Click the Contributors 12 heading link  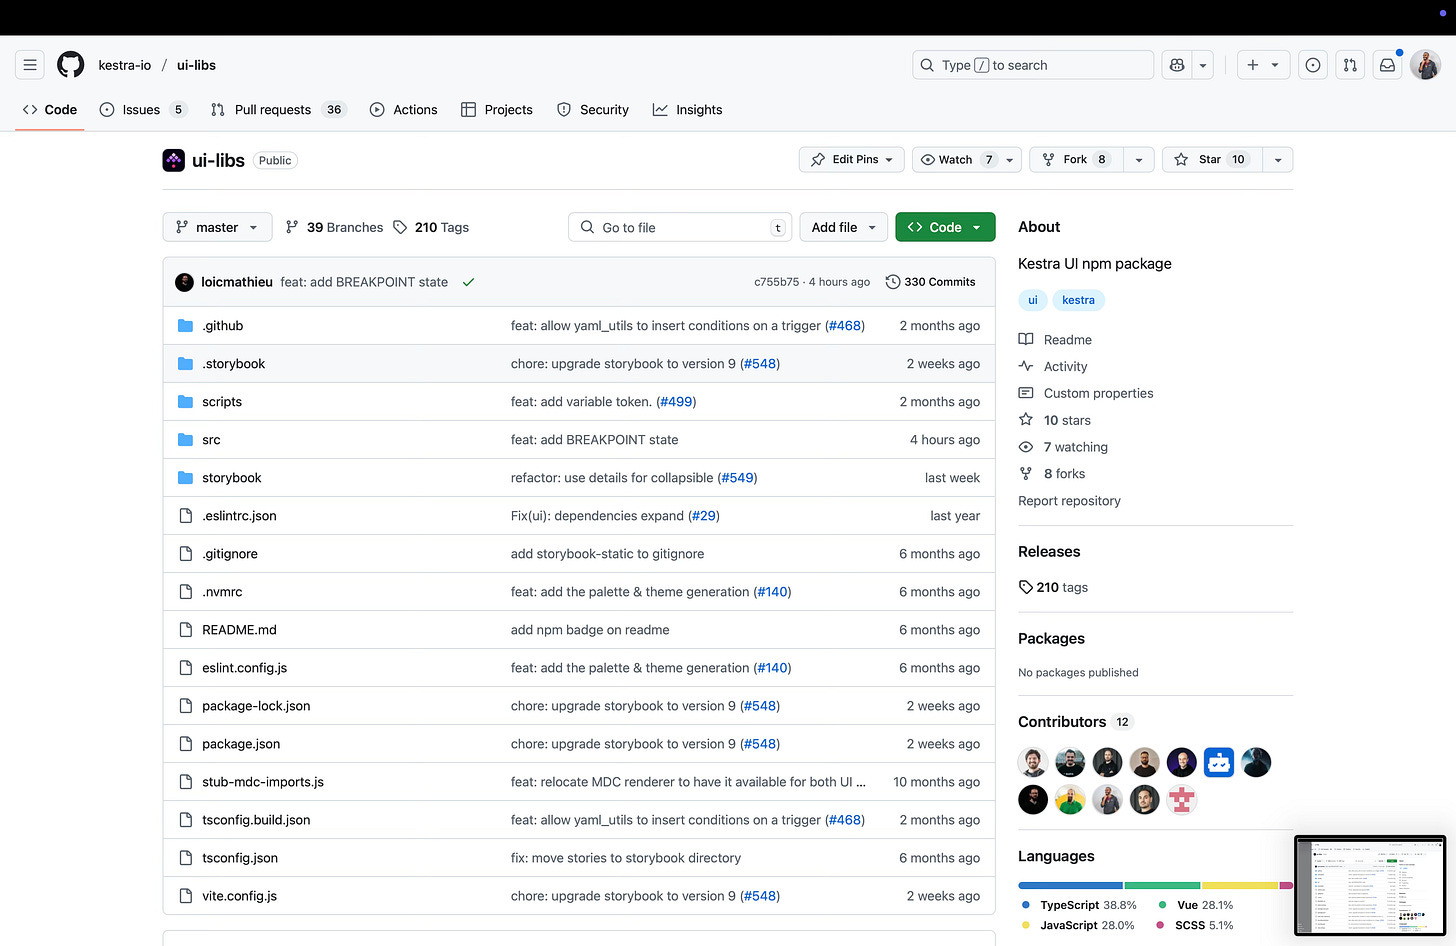click(1074, 722)
